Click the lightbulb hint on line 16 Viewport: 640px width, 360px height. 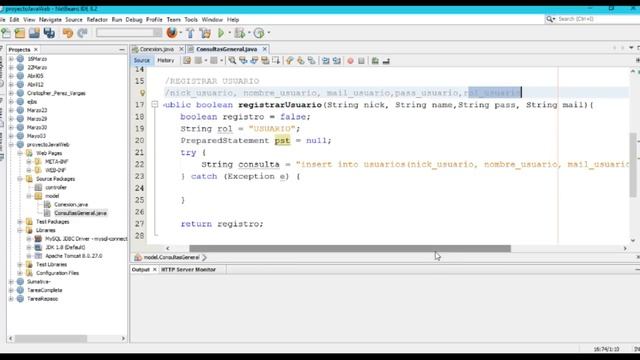pos(142,93)
